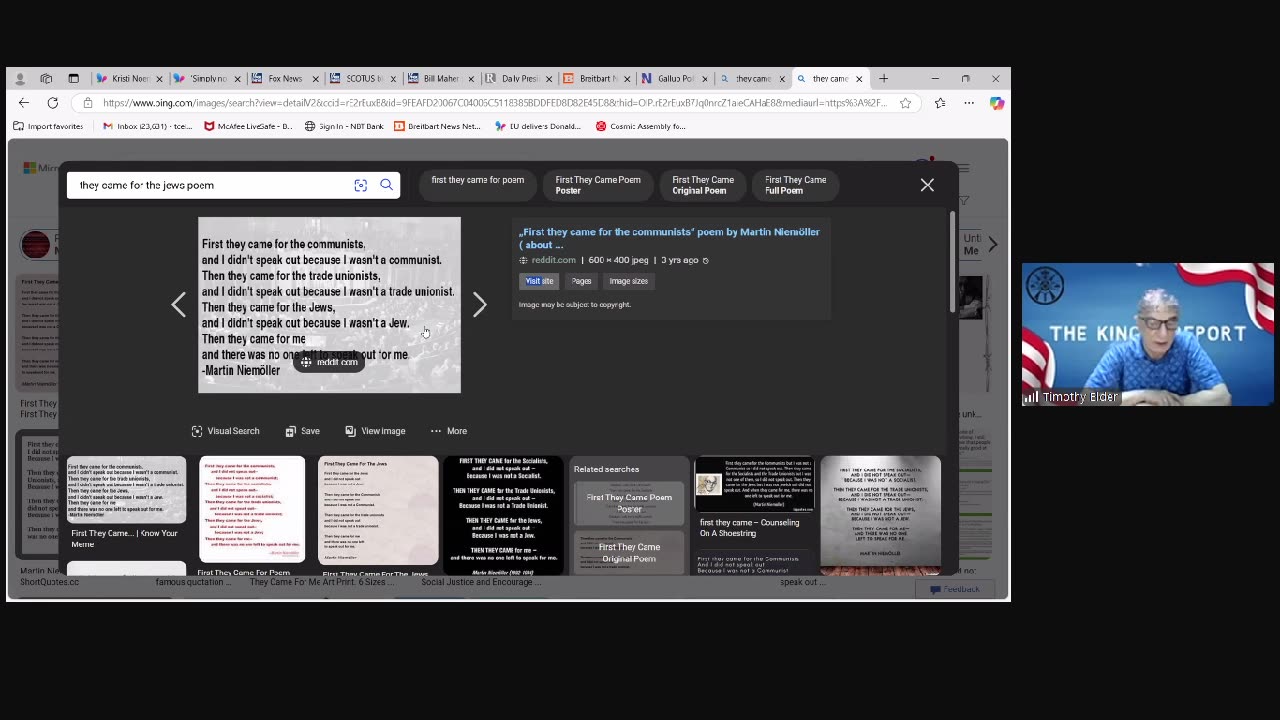This screenshot has height=720, width=1280.
Task: Open the Copilot sidebar icon
Action: (x=997, y=103)
